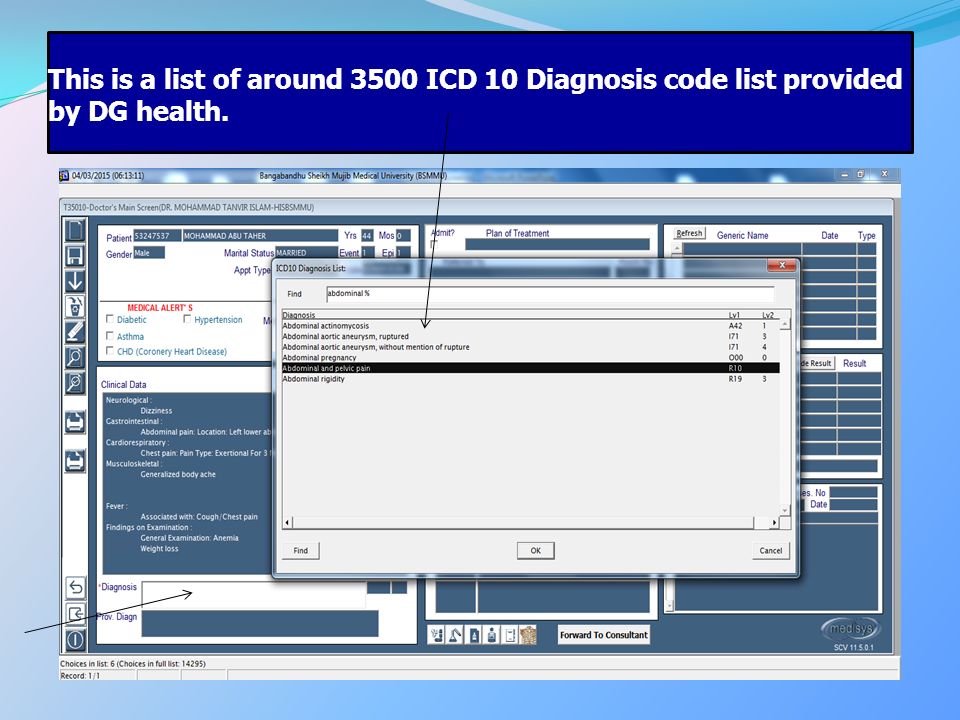Select aneurysm without mention of rupture row
The height and width of the screenshot is (720, 960).
pyautogui.click(x=530, y=347)
